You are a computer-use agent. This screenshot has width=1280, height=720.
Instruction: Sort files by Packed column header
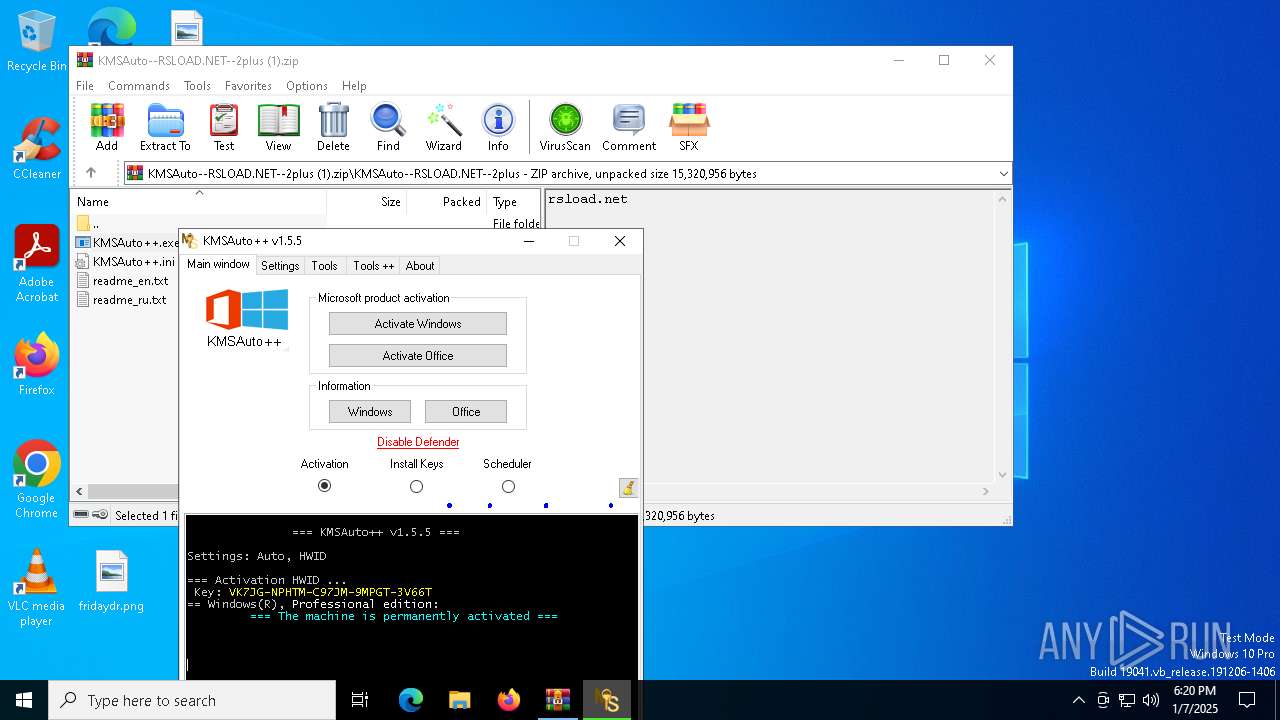[x=447, y=202]
